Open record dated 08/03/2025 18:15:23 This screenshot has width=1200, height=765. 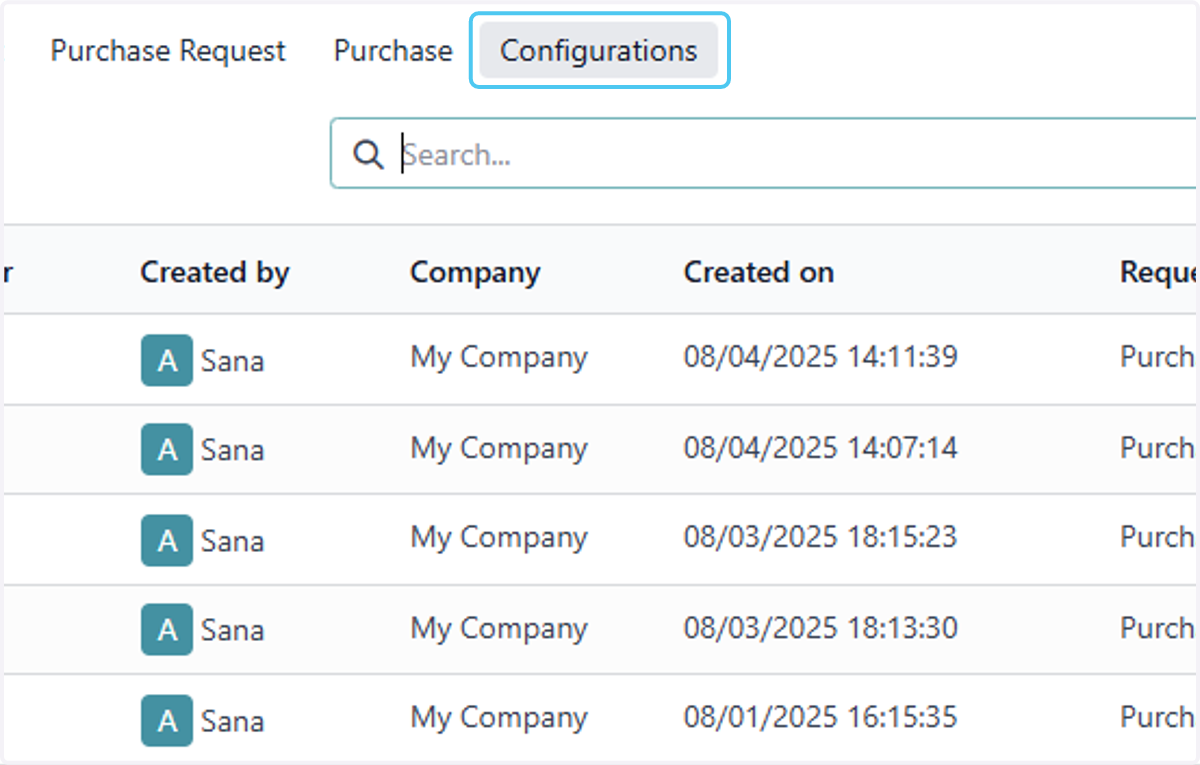(x=821, y=536)
